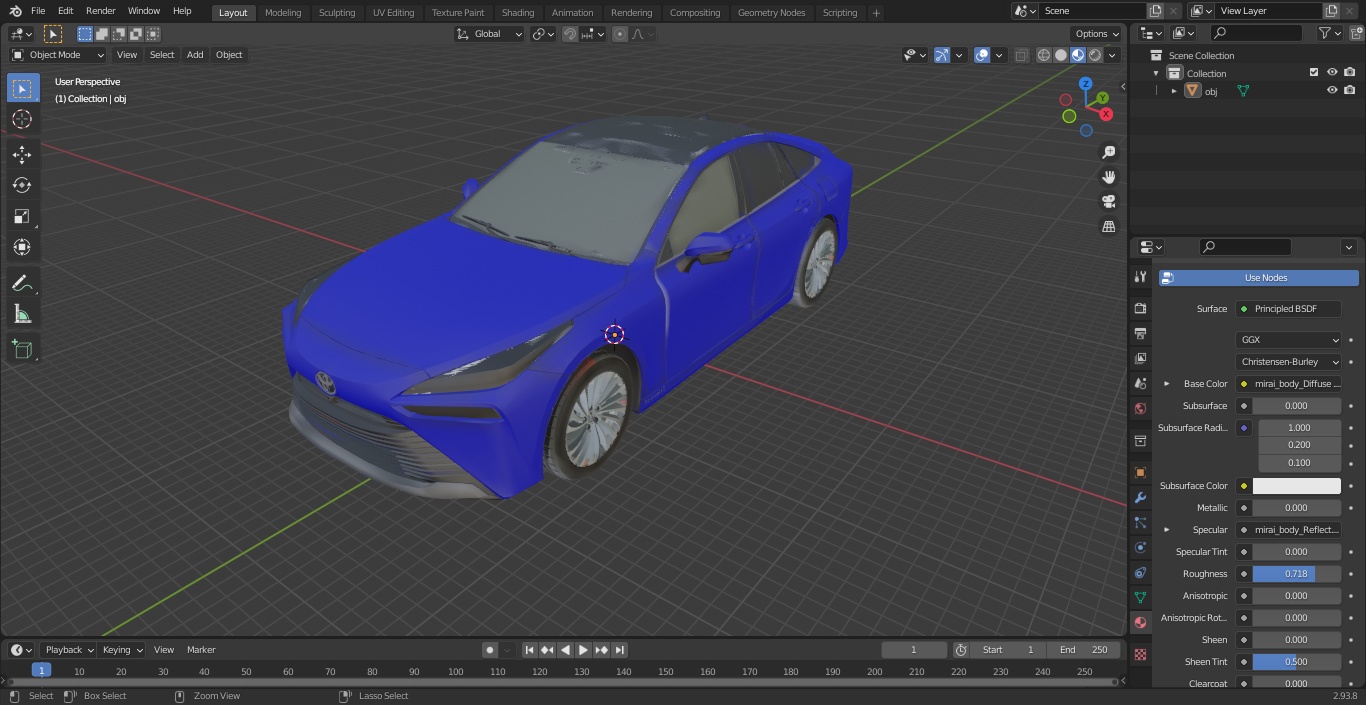Open the Christensen-Burley subsurface method dropdown
This screenshot has height=705, width=1366.
tap(1289, 362)
